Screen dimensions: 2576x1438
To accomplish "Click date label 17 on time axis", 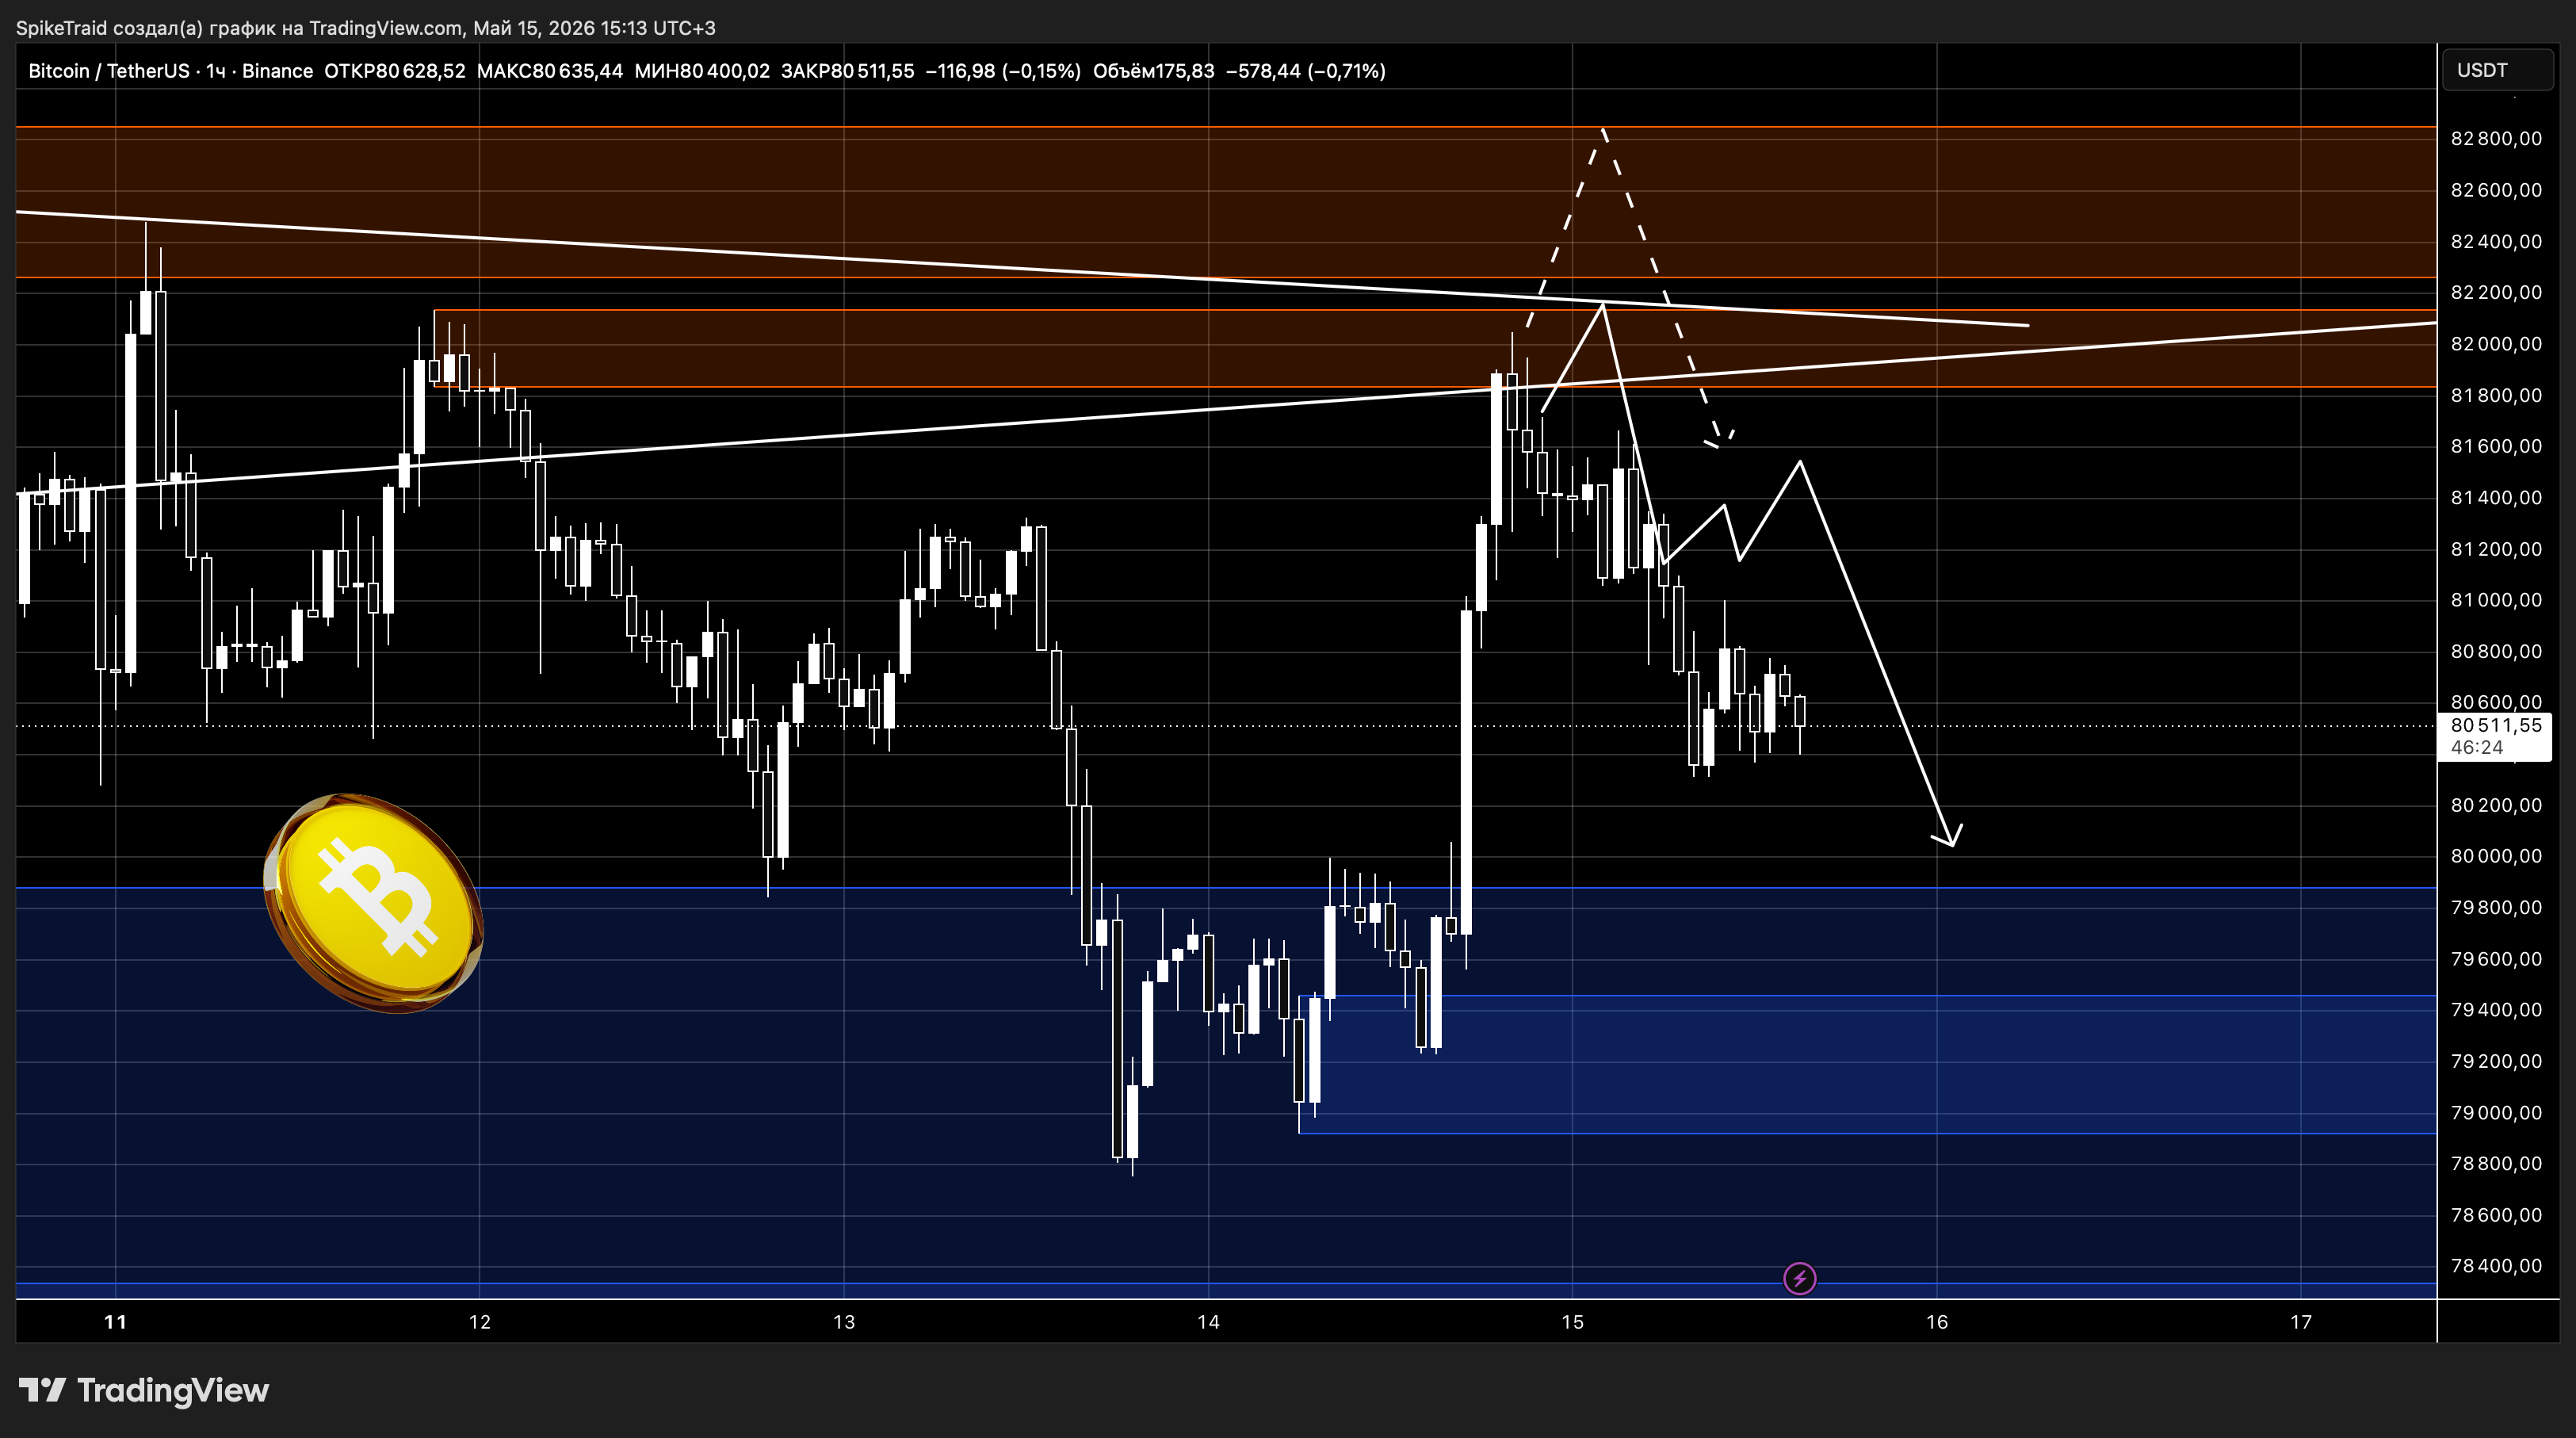I will click(2301, 1322).
